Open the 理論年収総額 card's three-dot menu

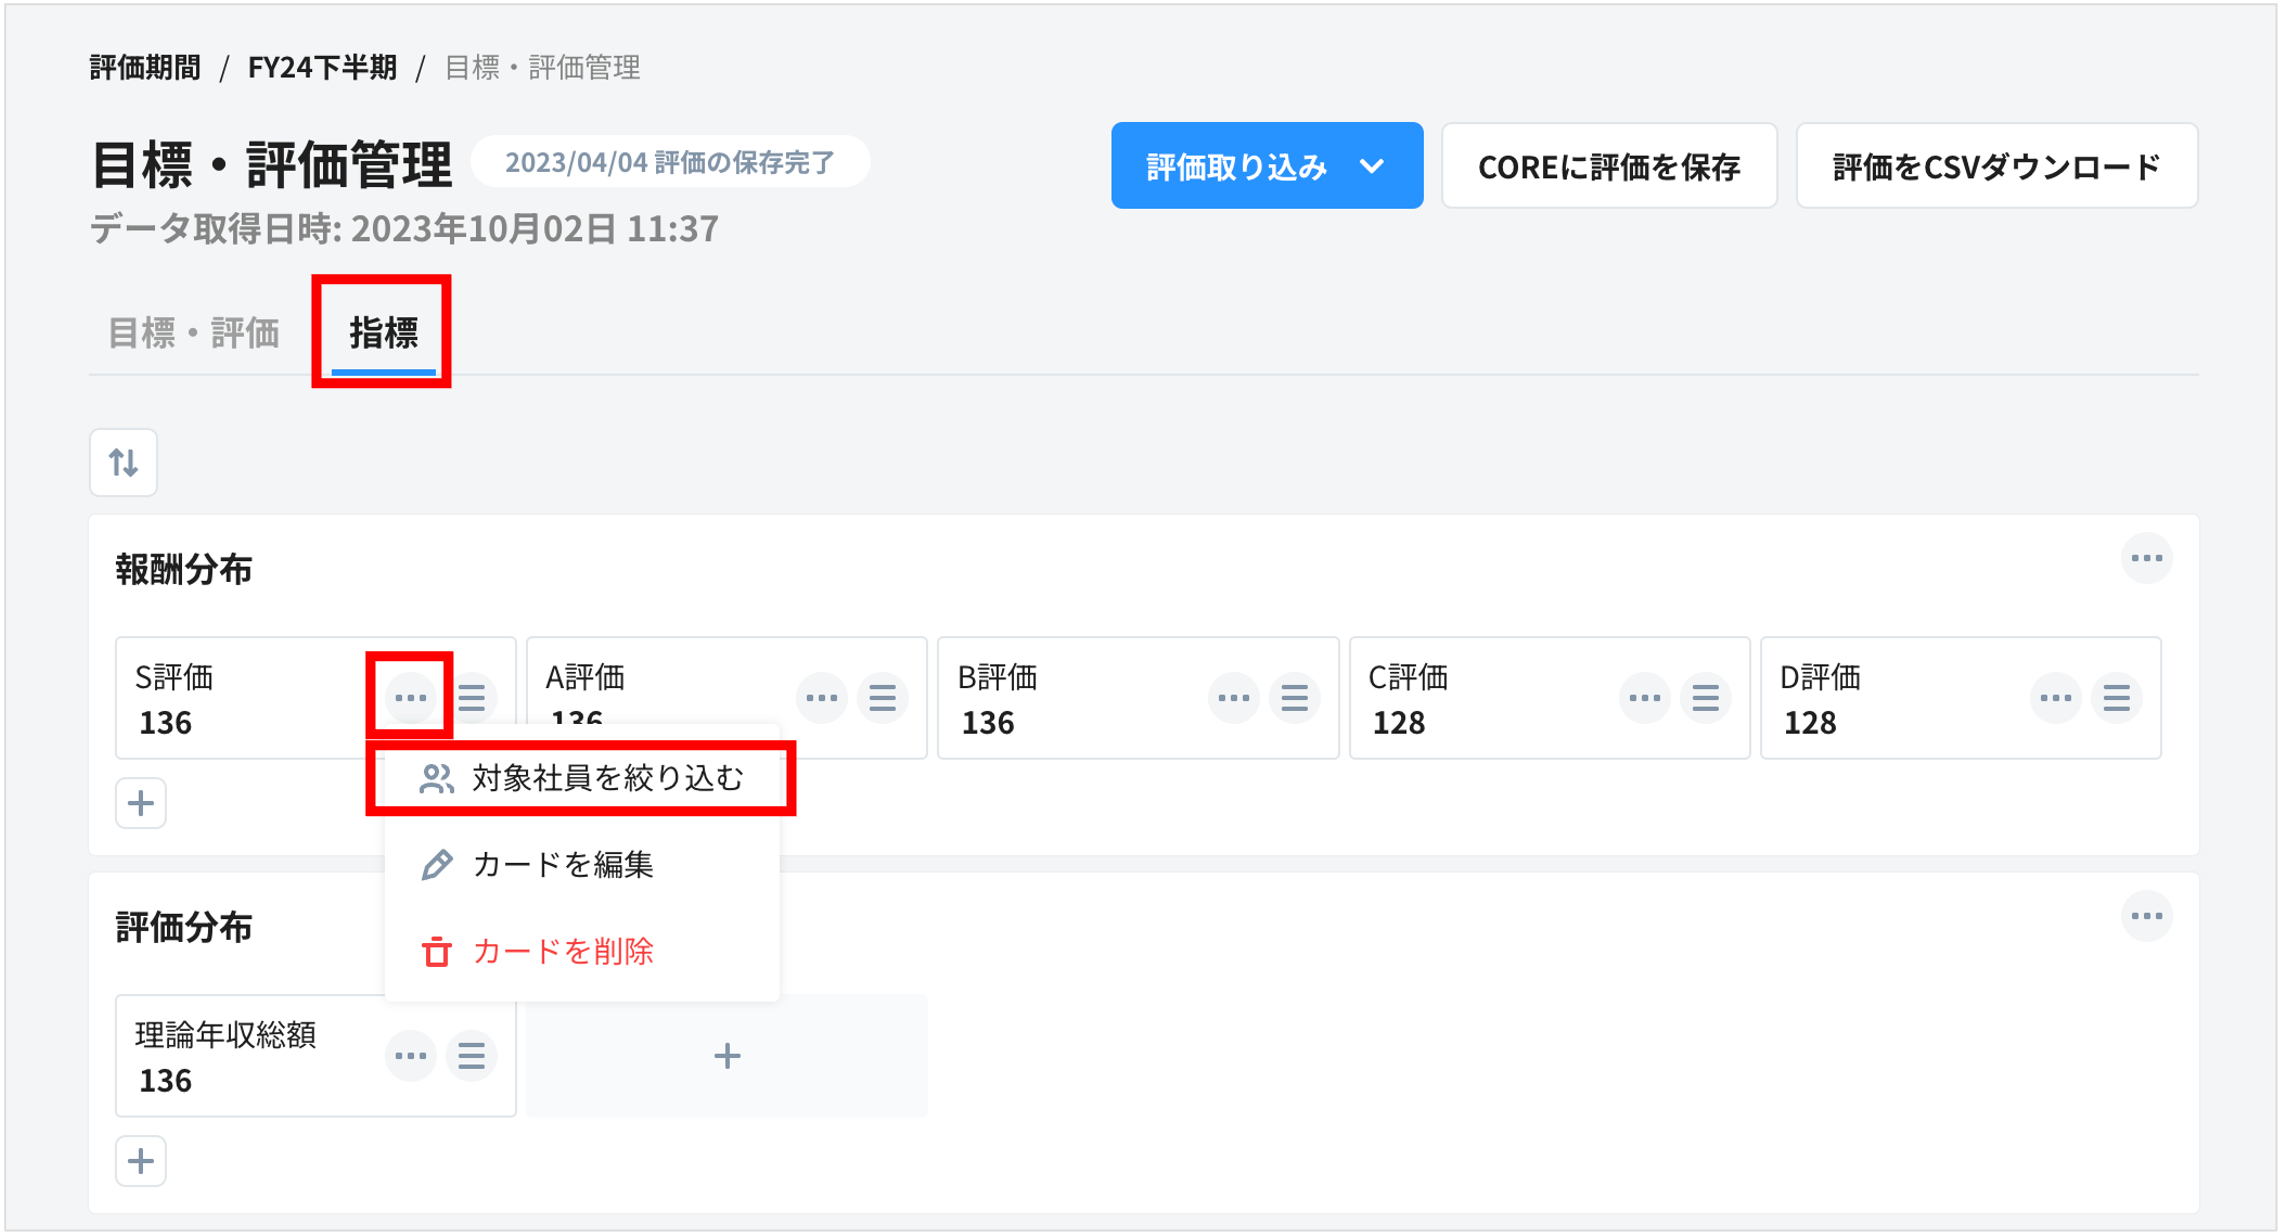click(410, 1055)
